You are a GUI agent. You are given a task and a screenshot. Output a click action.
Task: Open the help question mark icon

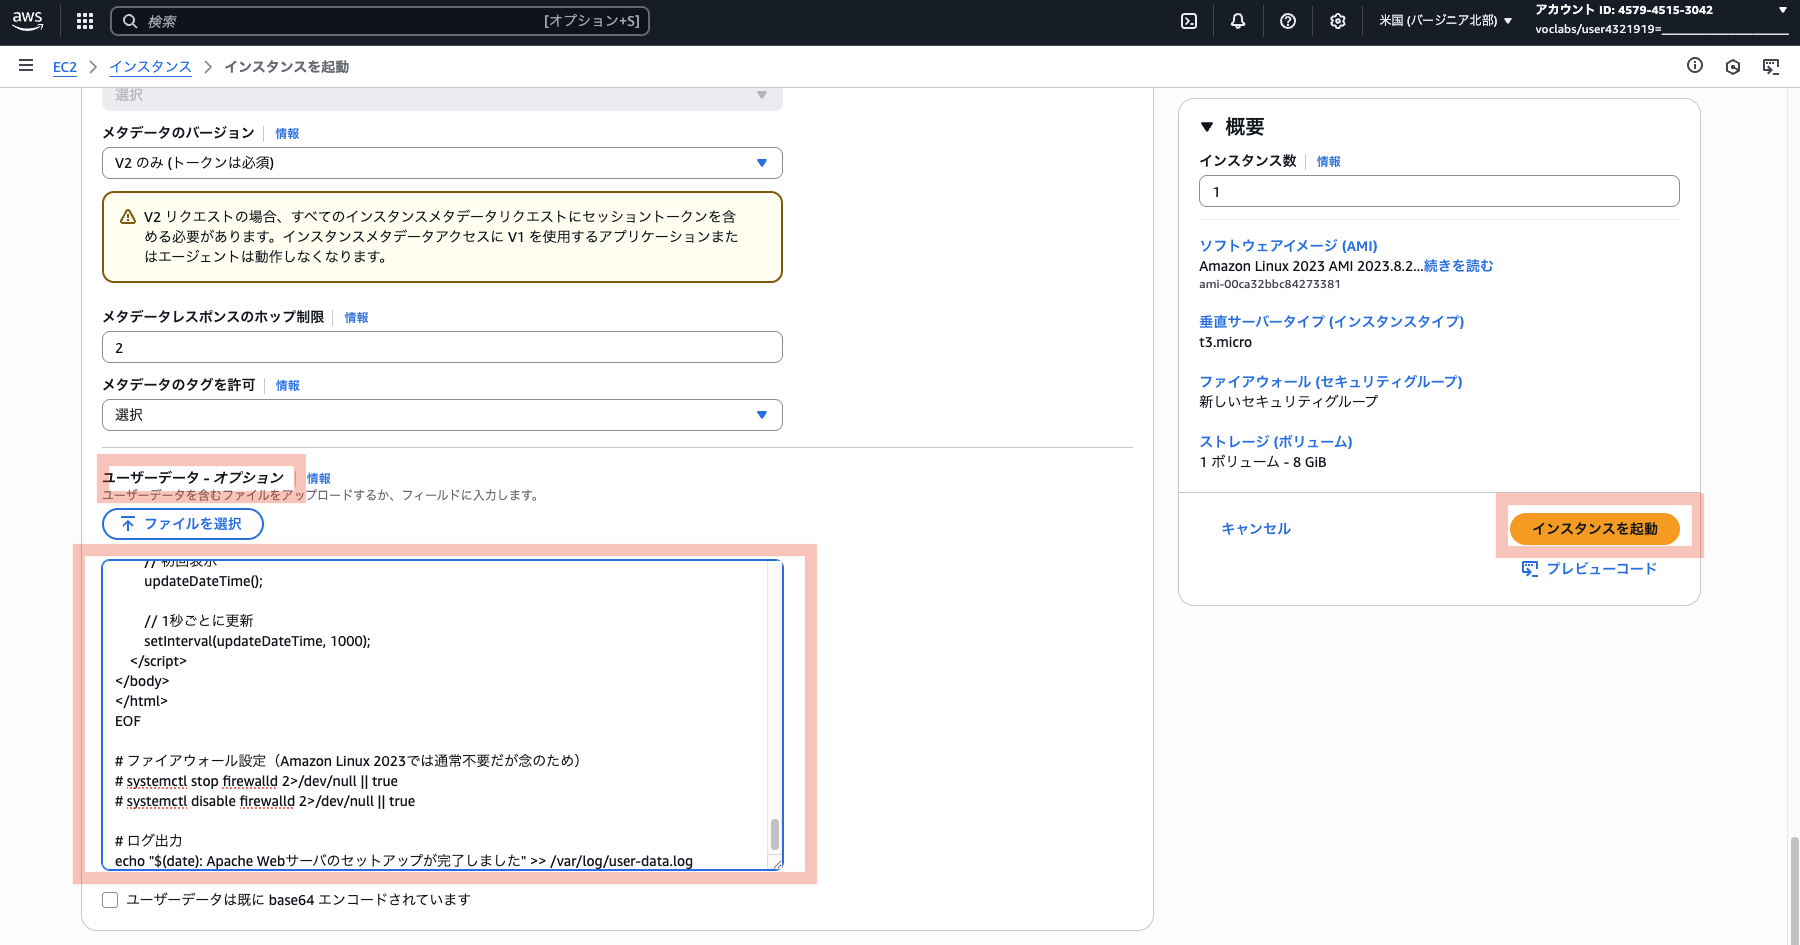(1288, 21)
